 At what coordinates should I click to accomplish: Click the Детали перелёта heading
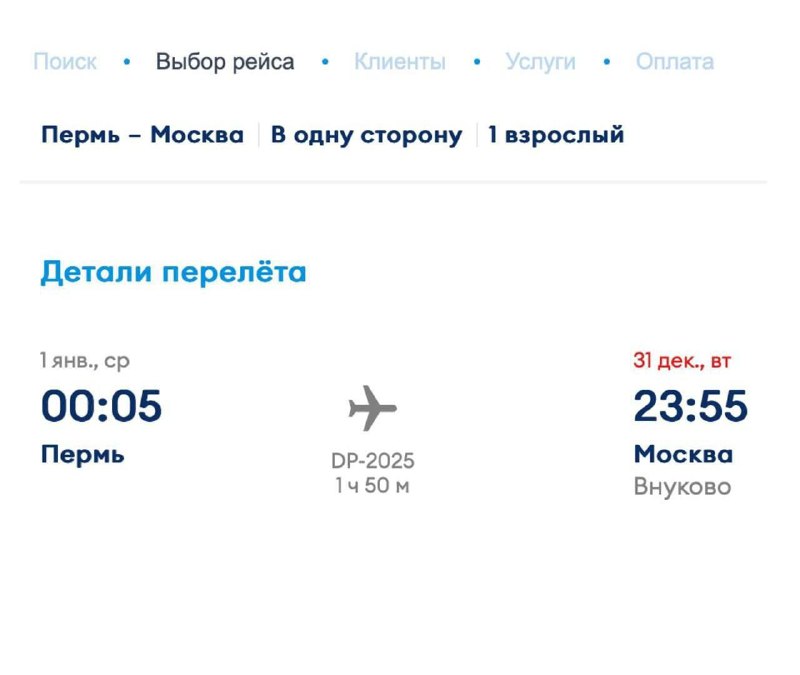coord(173,272)
